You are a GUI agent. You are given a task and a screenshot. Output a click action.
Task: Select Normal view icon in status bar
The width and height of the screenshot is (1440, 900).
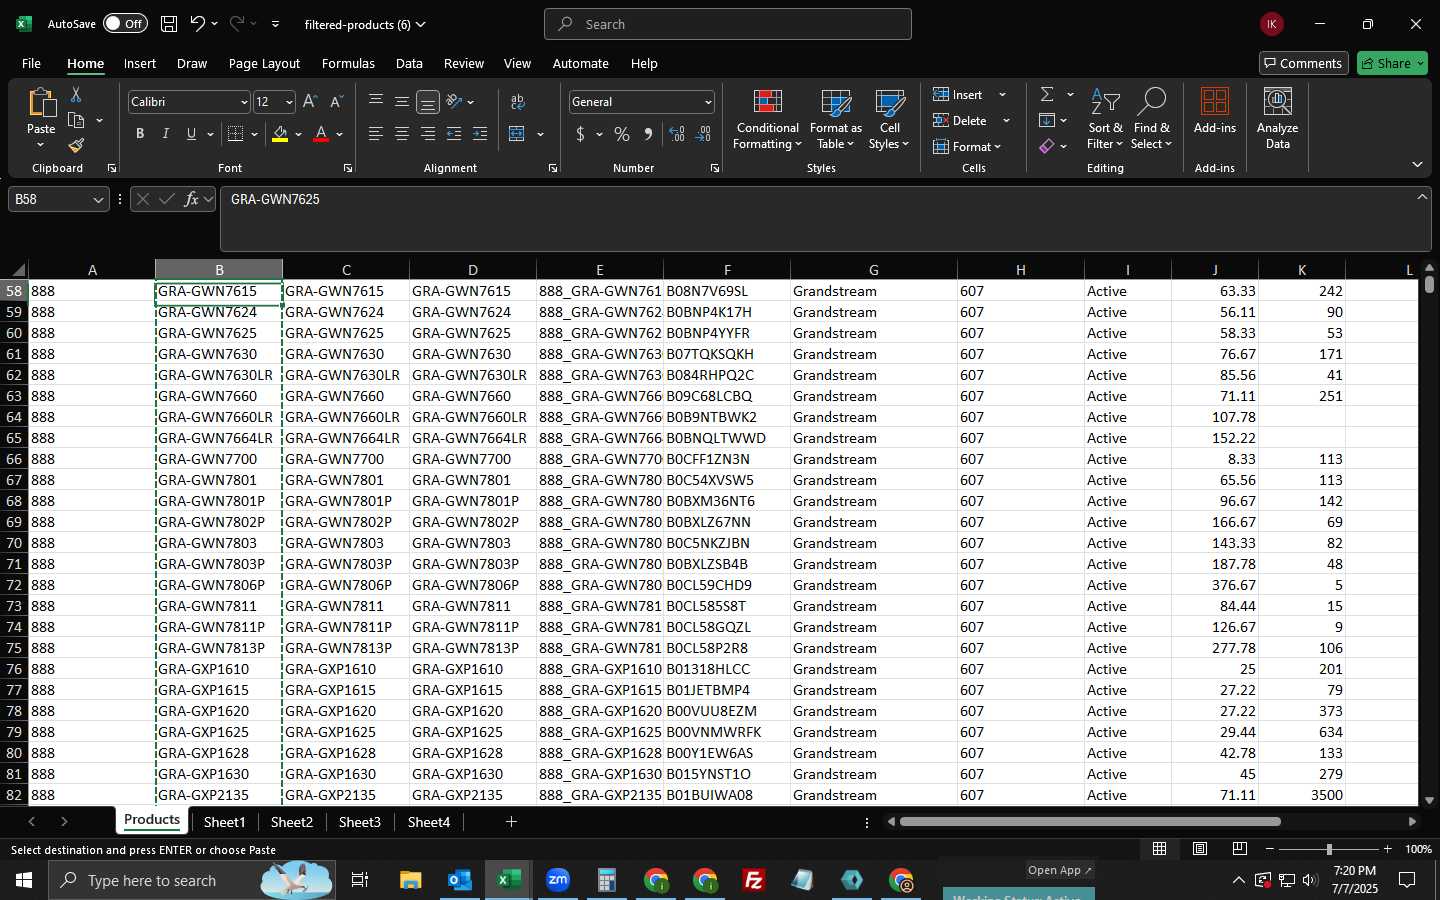1160,849
